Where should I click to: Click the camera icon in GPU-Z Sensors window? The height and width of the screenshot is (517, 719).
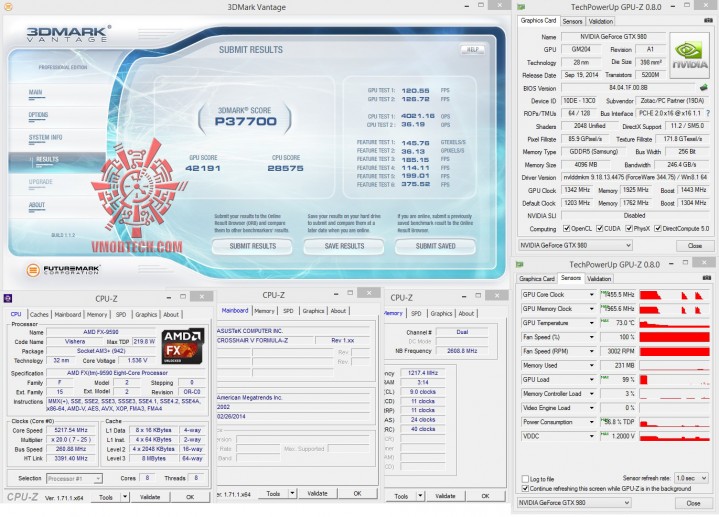707,278
